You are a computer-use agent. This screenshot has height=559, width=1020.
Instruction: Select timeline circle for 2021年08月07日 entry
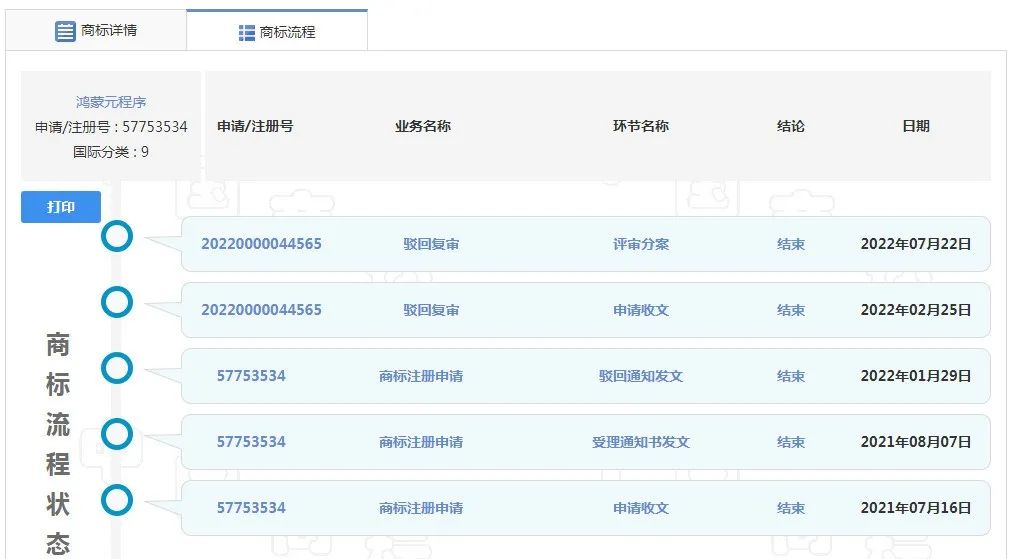pyautogui.click(x=117, y=434)
